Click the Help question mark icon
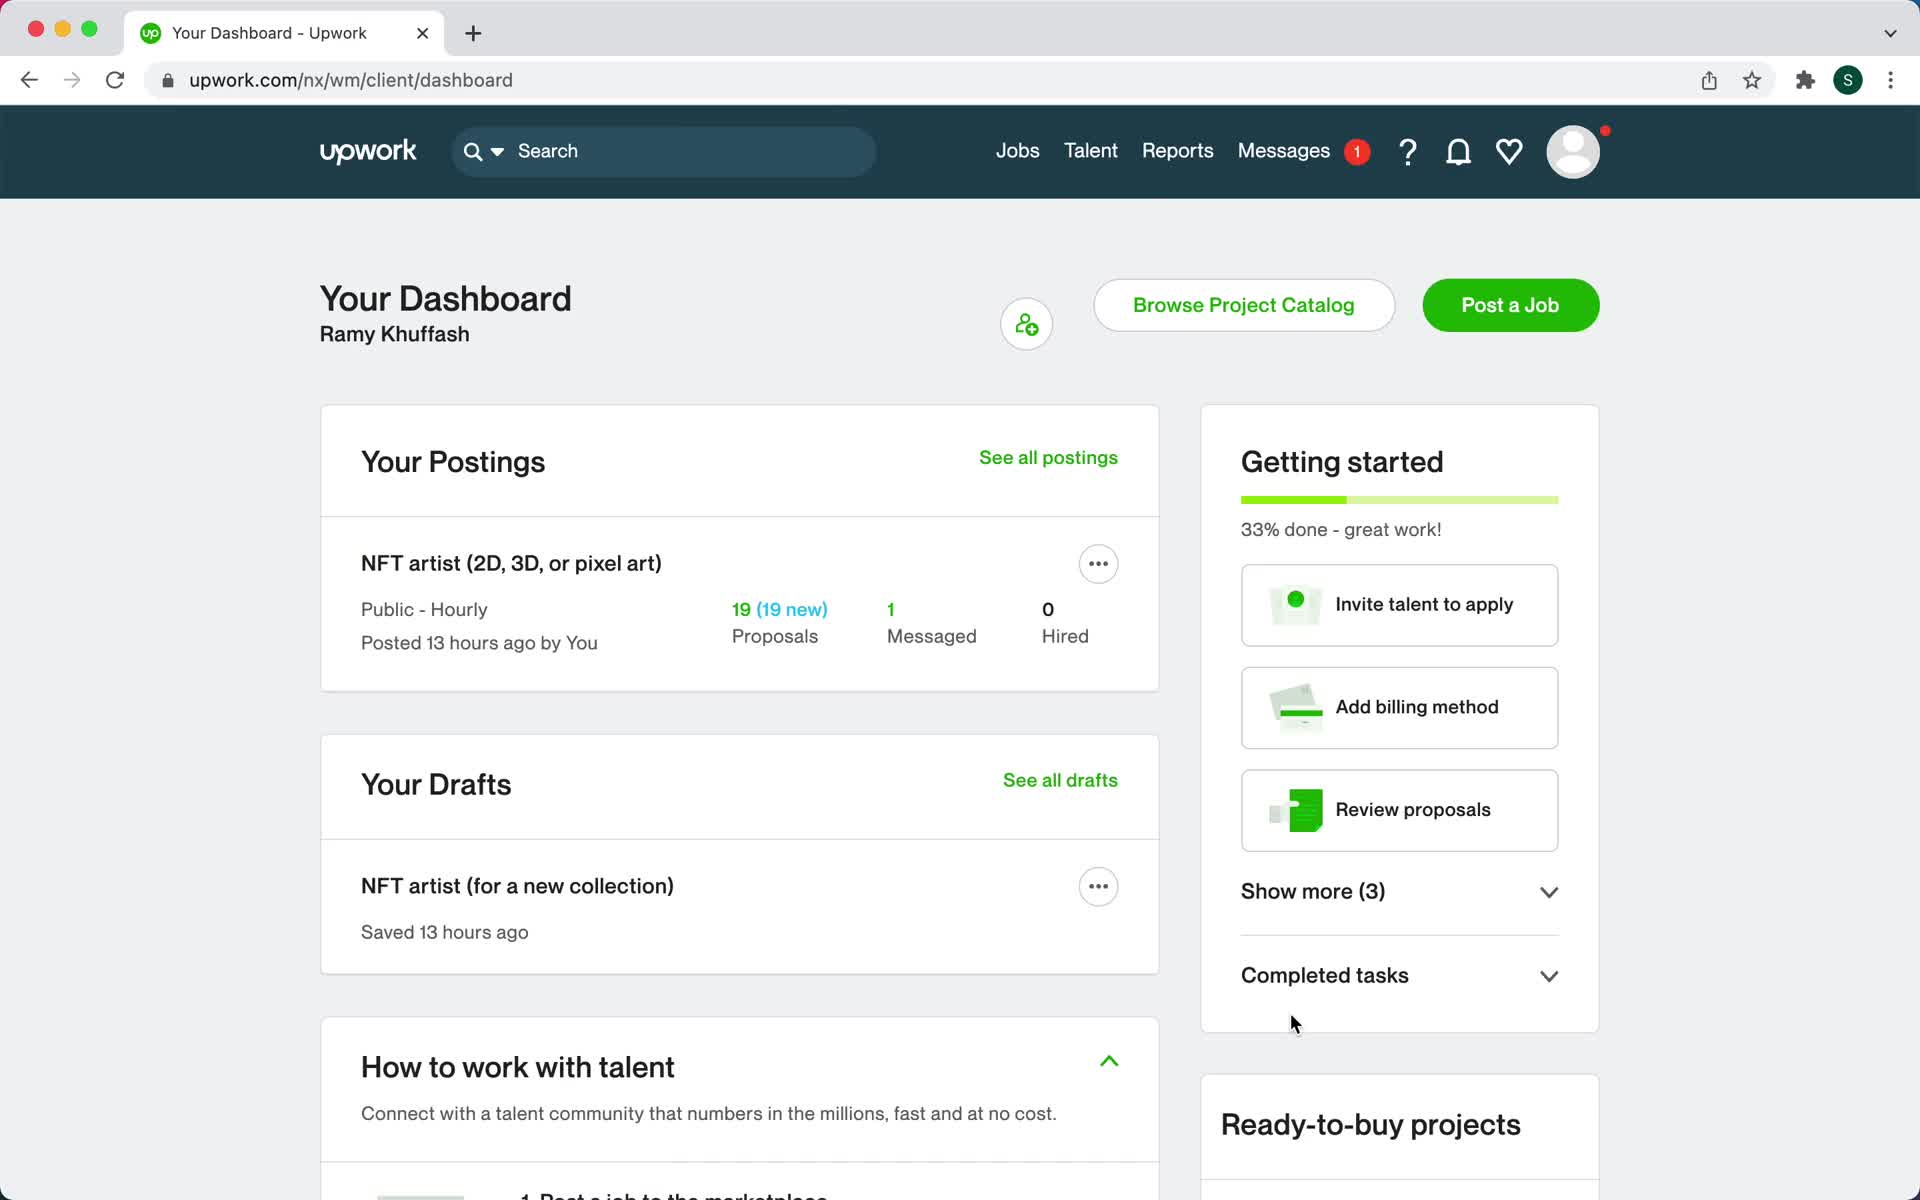Image resolution: width=1920 pixels, height=1200 pixels. pos(1409,151)
